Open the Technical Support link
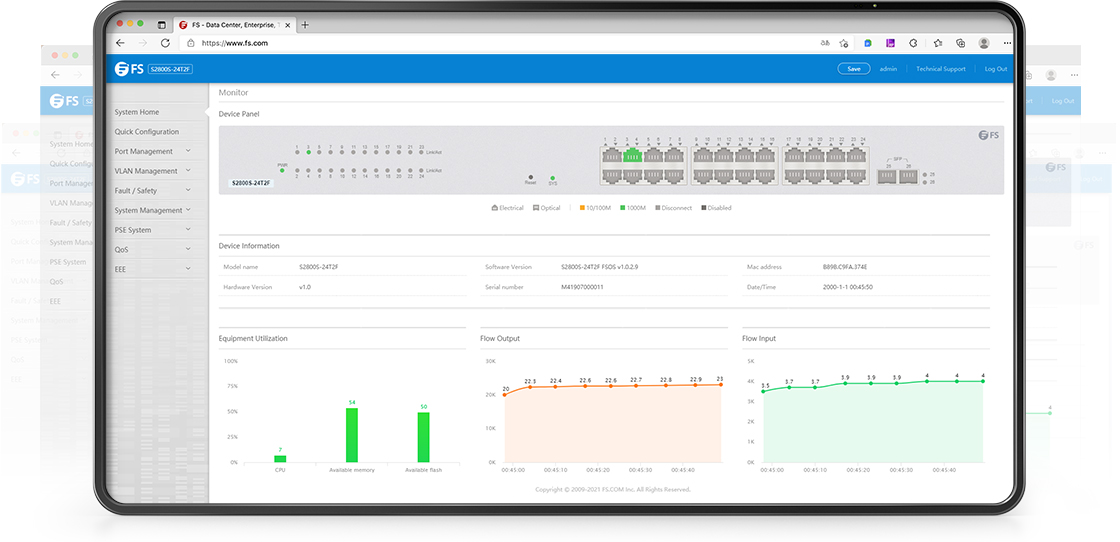This screenshot has width=1120, height=542. point(941,69)
